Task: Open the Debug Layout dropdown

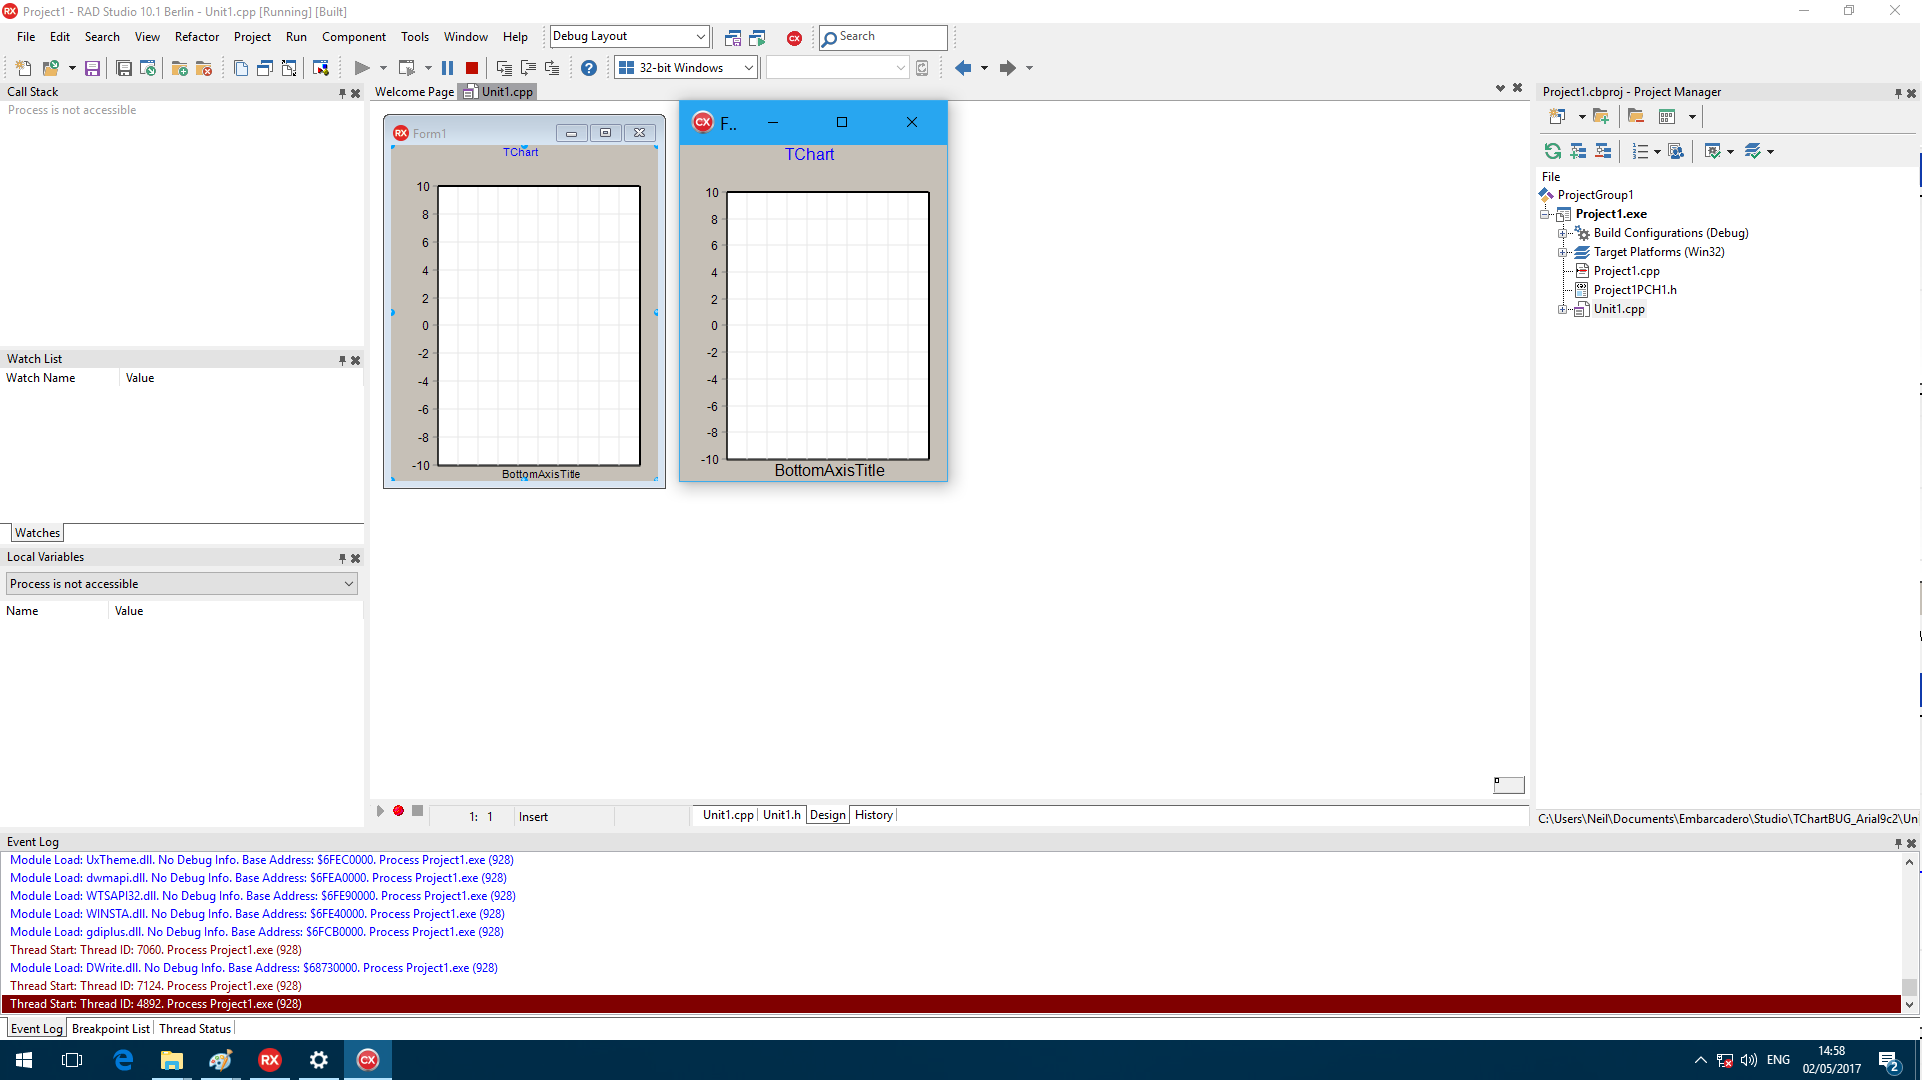Action: click(x=700, y=36)
